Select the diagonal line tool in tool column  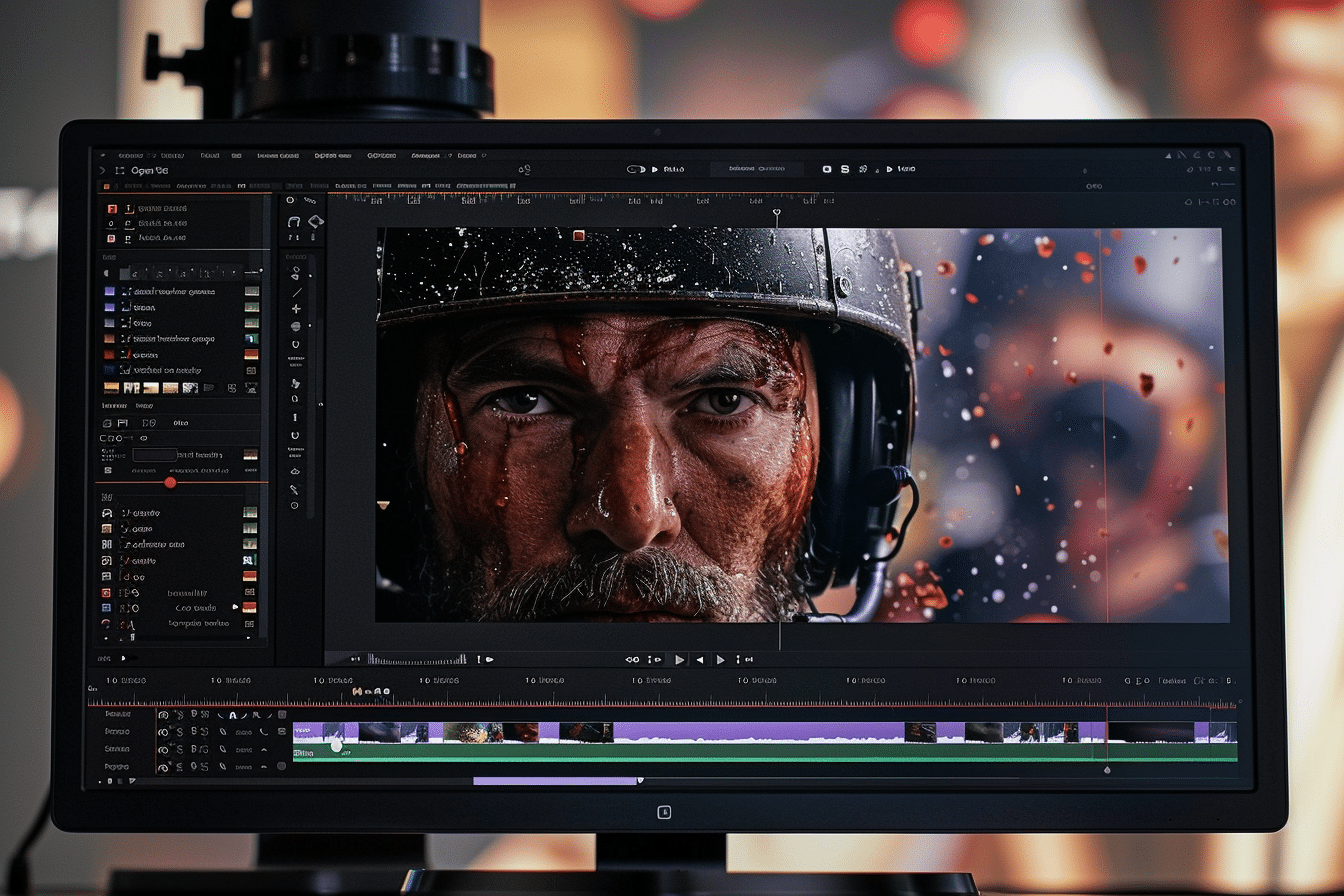(x=296, y=292)
